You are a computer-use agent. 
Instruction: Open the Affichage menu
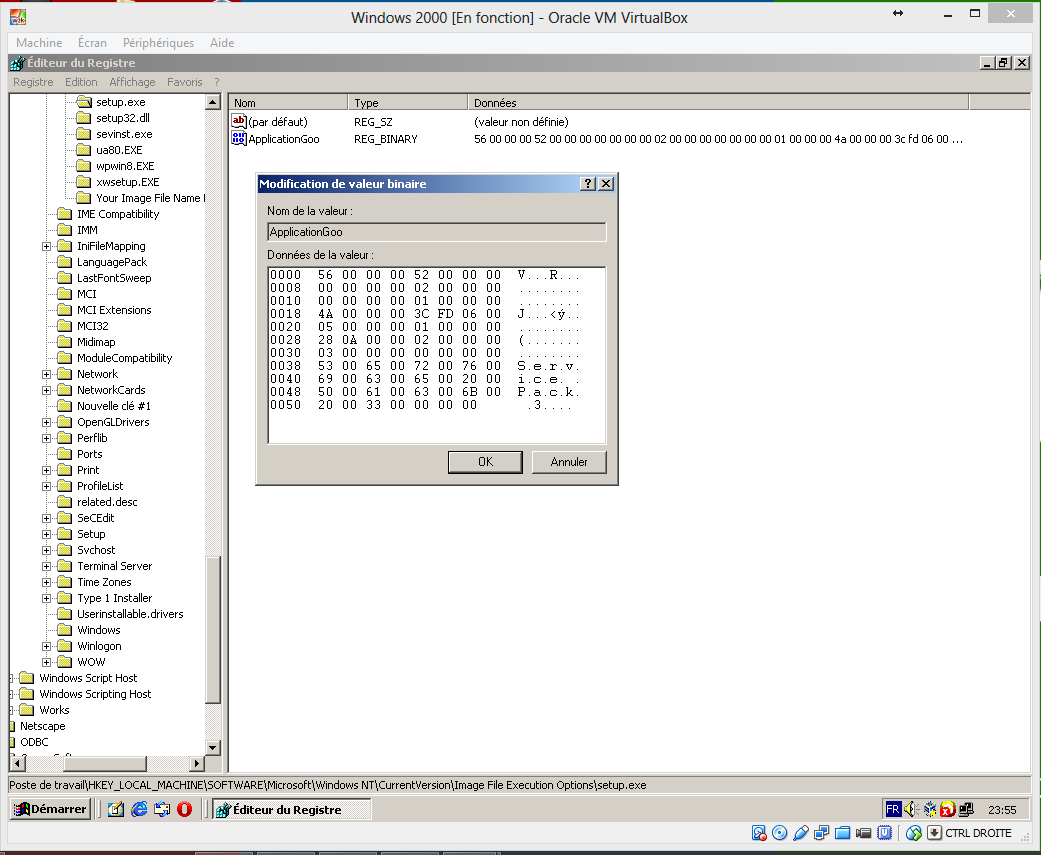(132, 82)
